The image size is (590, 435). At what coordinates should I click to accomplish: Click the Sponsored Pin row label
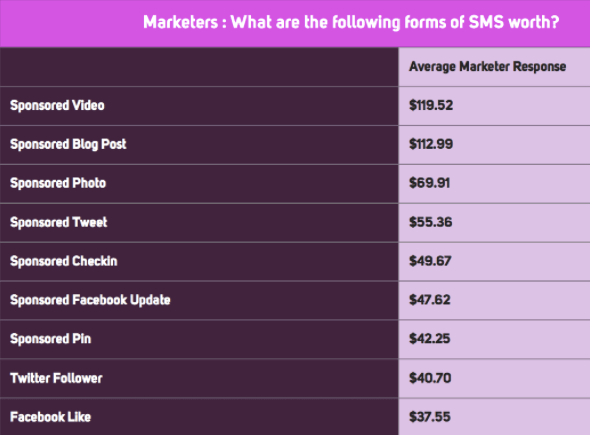(x=50, y=339)
